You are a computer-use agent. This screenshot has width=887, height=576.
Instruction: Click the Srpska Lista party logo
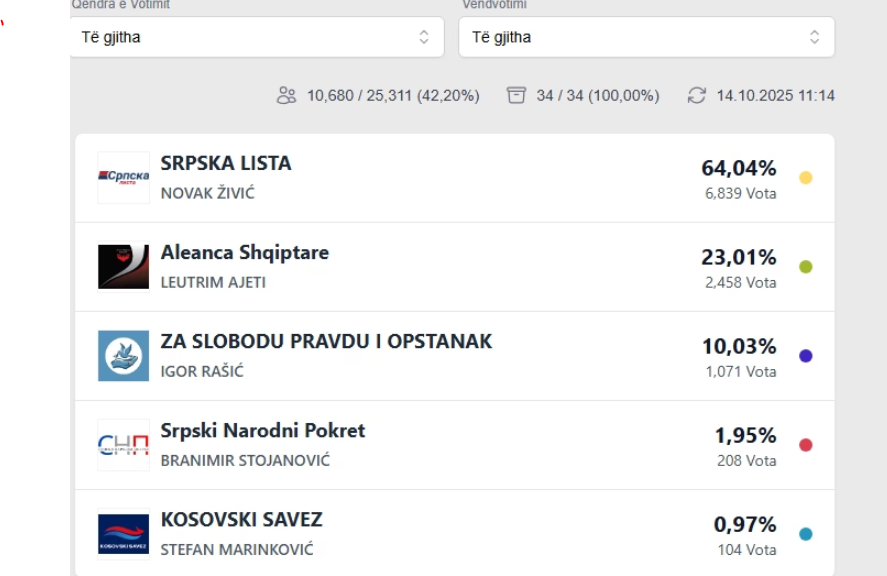coord(123,178)
